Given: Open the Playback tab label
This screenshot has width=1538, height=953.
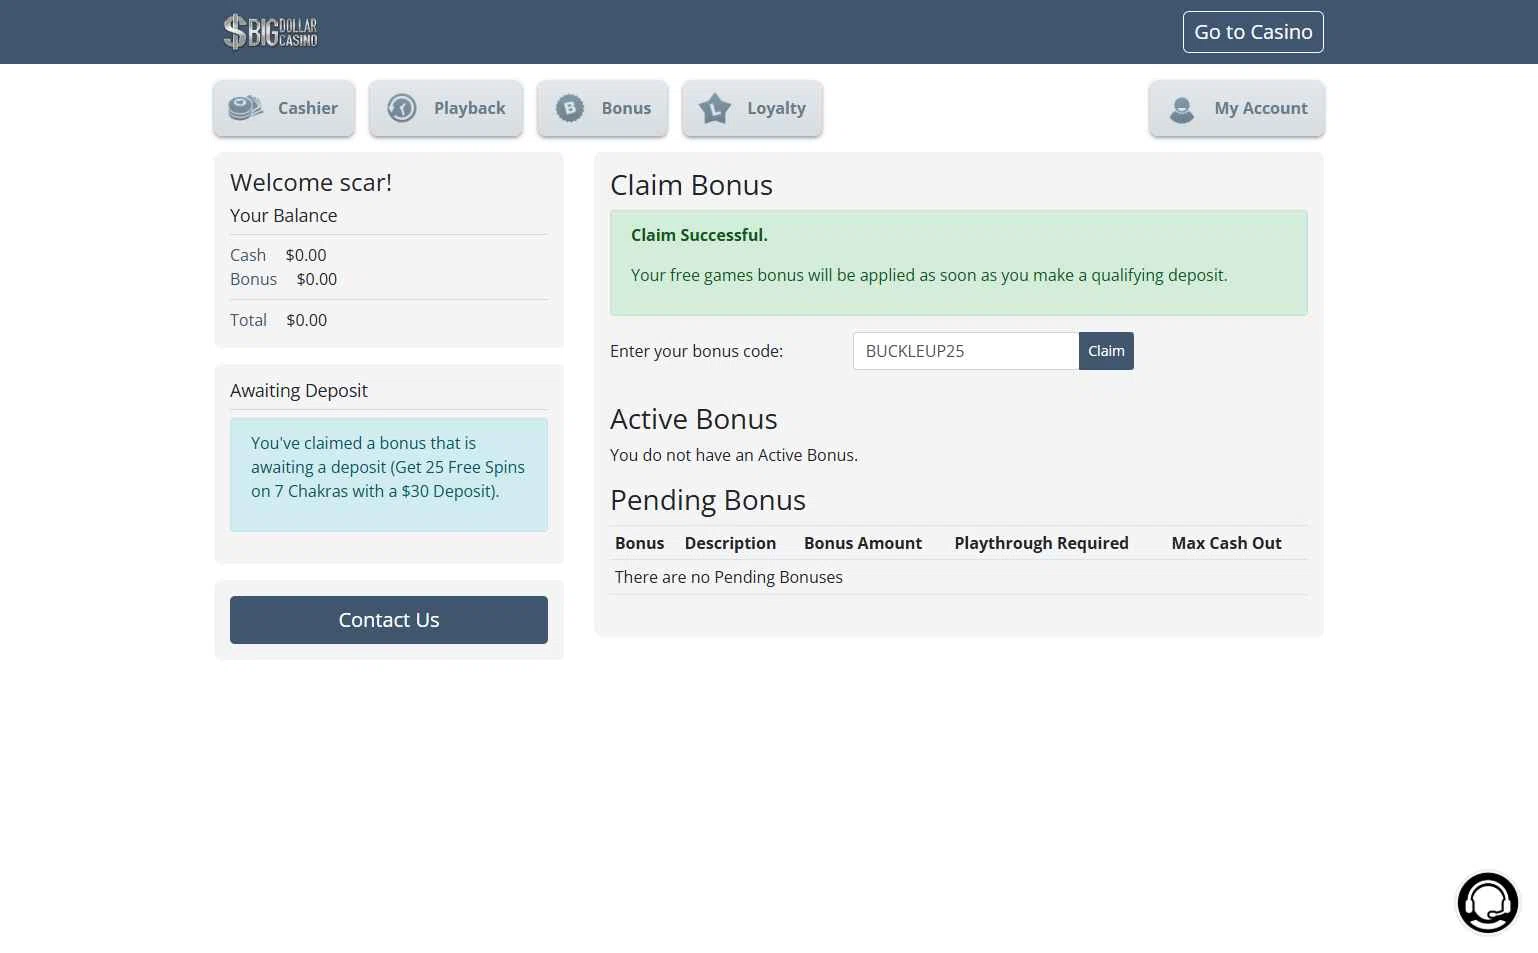Looking at the screenshot, I should pyautogui.click(x=470, y=108).
